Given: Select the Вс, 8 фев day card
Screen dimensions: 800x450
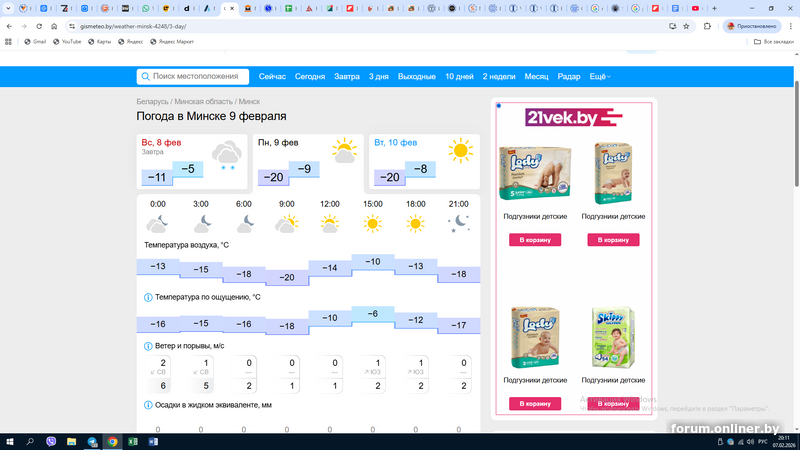Looking at the screenshot, I should 192,161.
